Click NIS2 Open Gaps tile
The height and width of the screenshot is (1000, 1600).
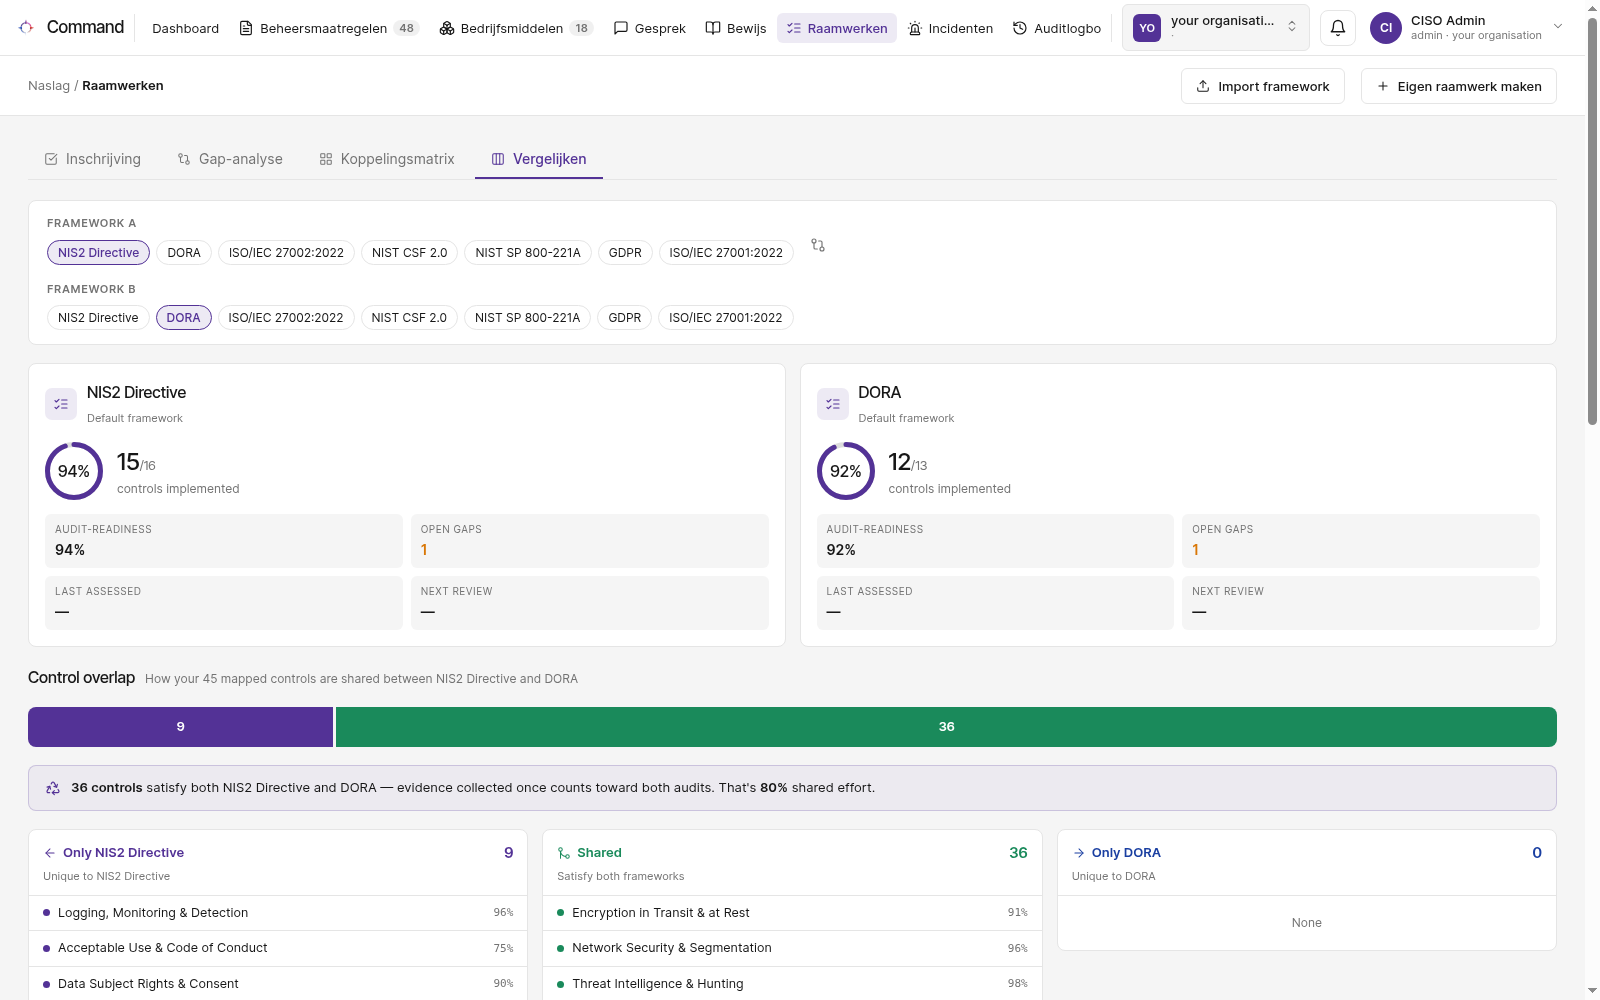tap(590, 541)
